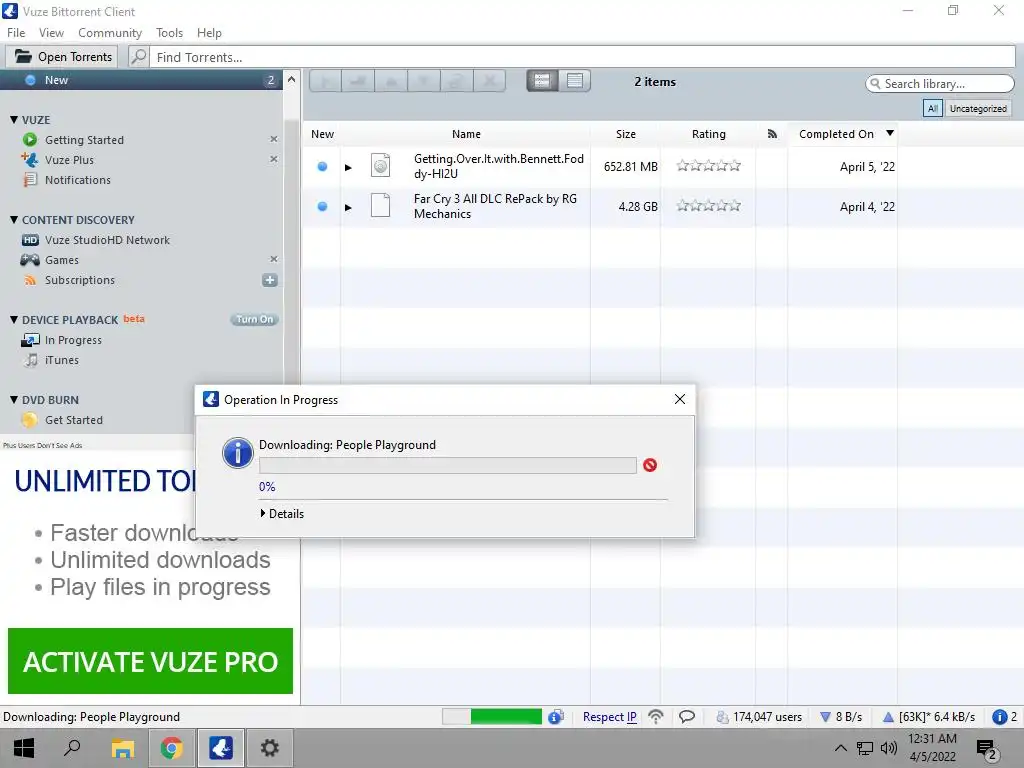
Task: Open Vuze StudioHD Network
Action: 107,240
